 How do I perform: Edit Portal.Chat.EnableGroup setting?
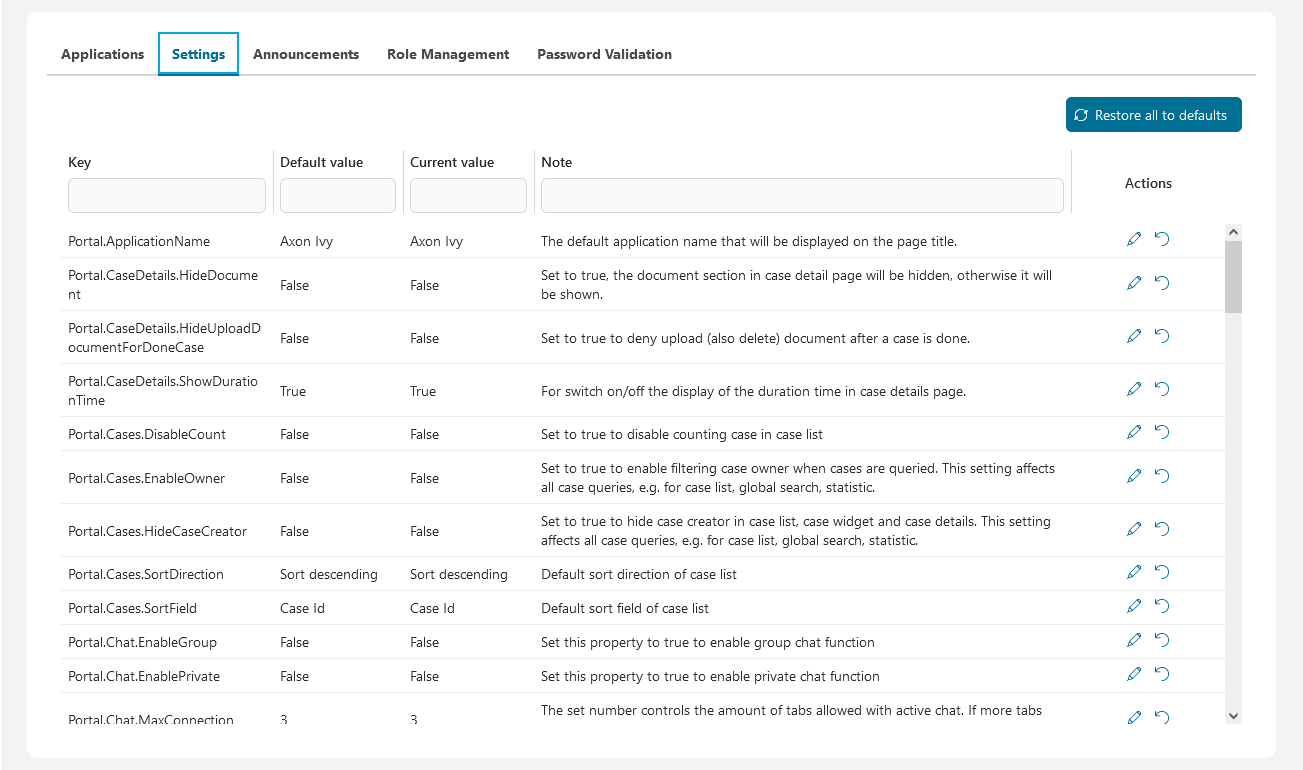(x=1133, y=640)
